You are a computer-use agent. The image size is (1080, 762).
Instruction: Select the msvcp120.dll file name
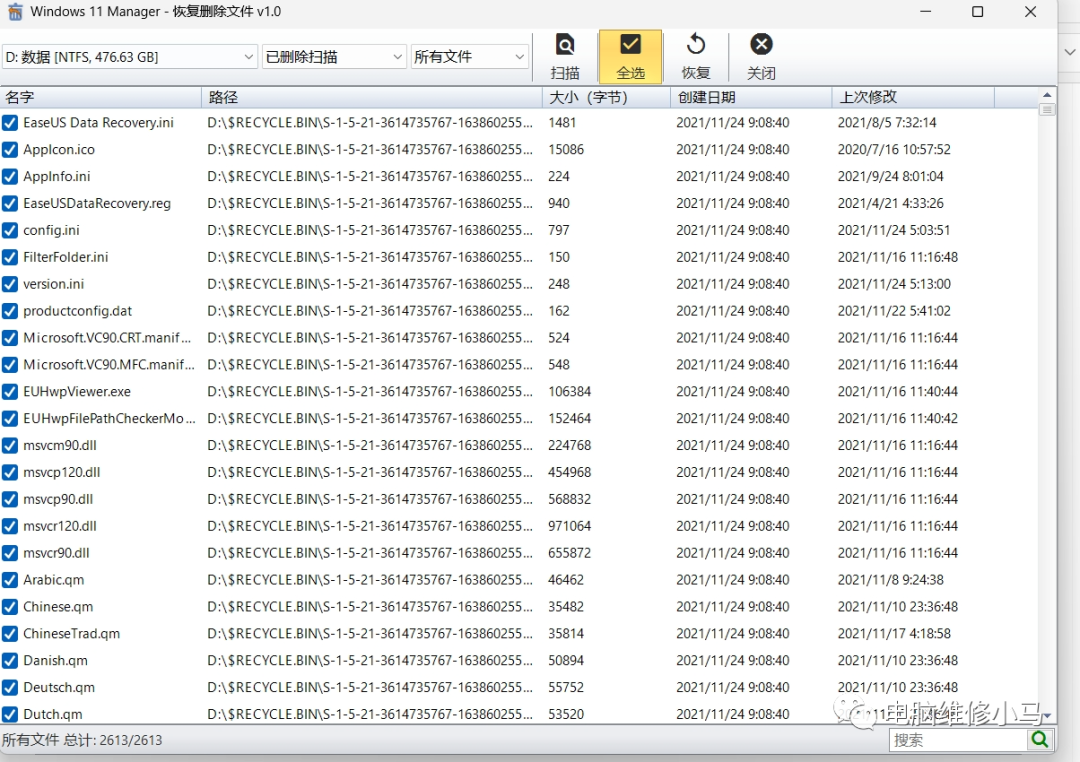tap(62, 472)
